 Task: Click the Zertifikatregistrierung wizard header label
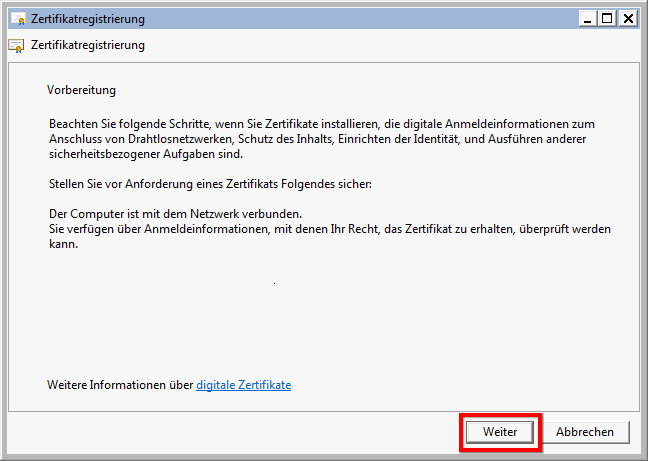[88, 45]
